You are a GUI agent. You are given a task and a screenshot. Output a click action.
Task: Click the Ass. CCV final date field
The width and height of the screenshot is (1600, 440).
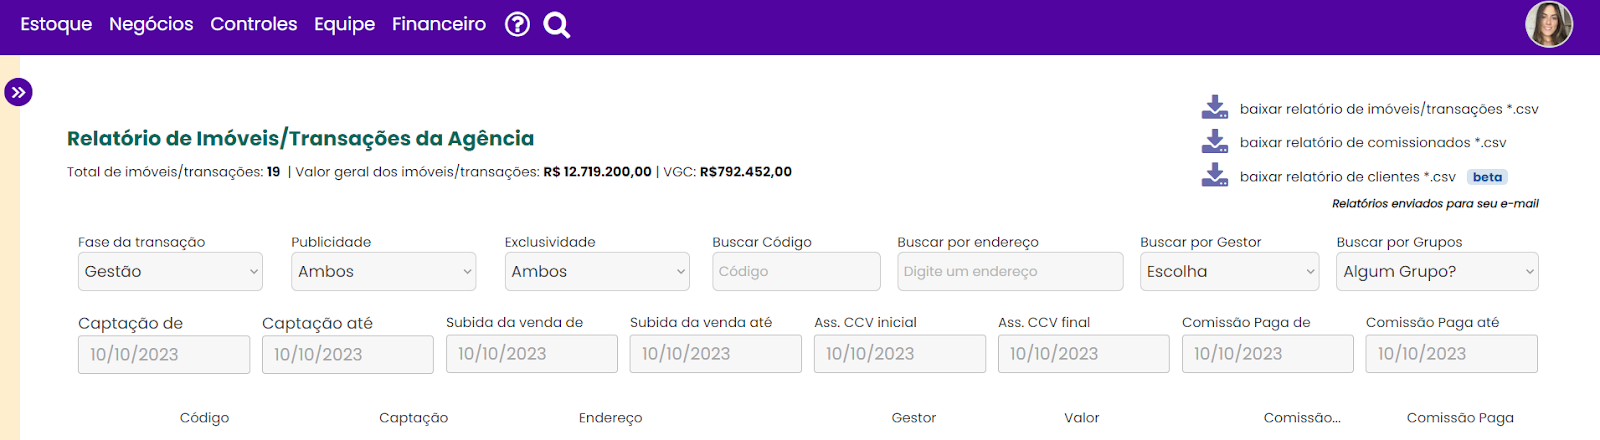click(1084, 353)
